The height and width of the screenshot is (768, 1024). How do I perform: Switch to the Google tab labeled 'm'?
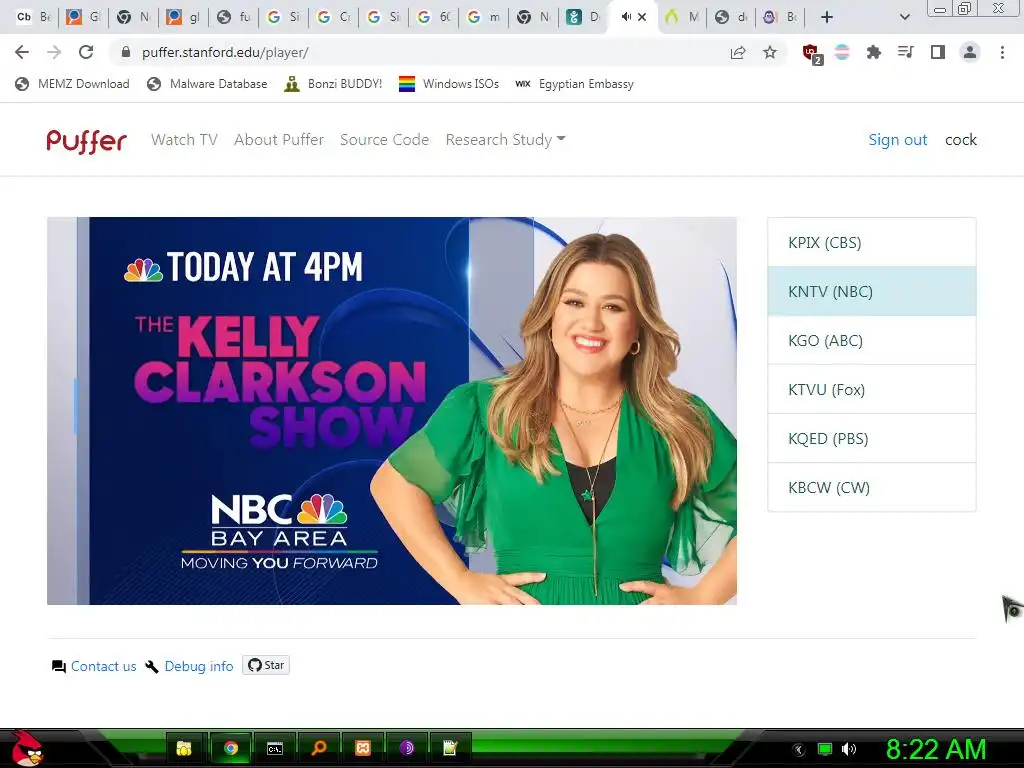coord(484,17)
